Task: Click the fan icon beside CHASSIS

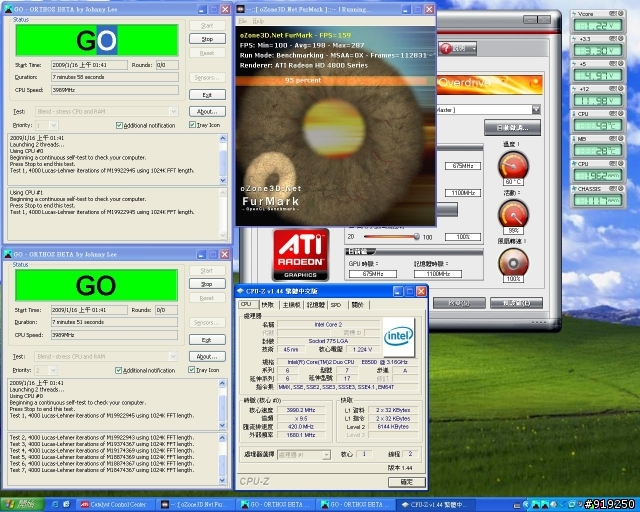Action: 574,189
